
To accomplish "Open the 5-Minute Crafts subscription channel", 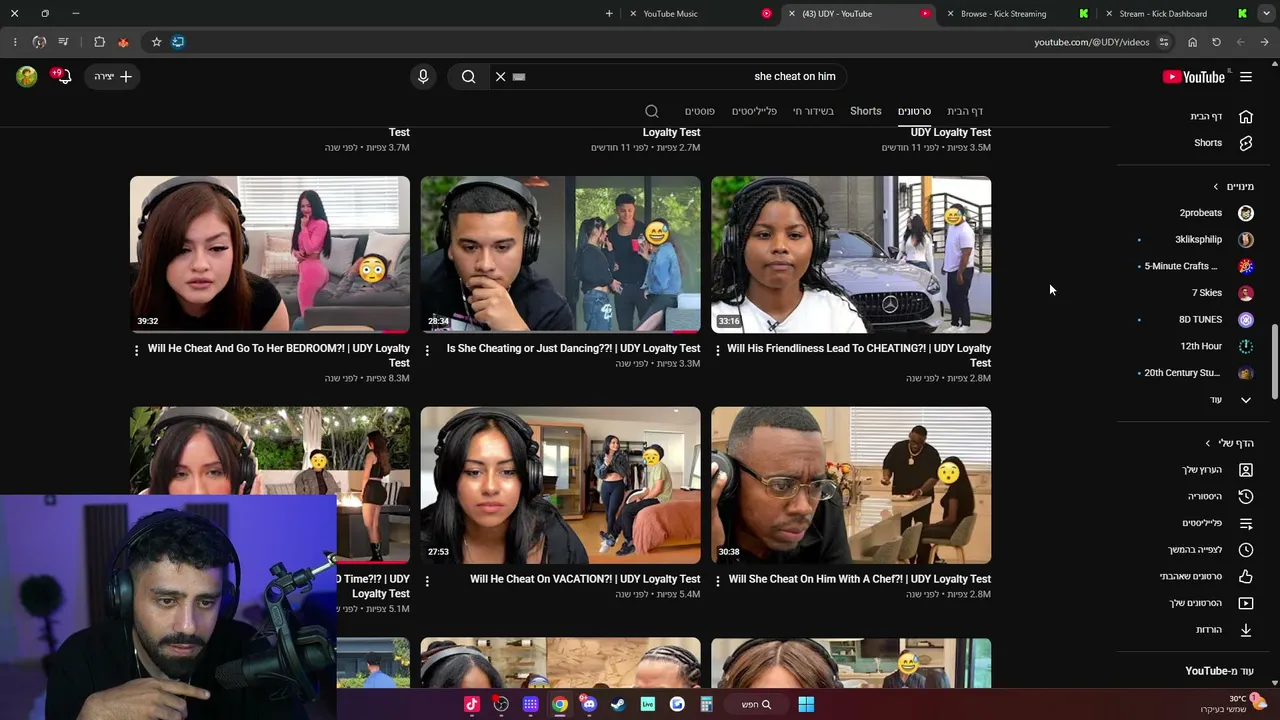I will tap(1198, 267).
